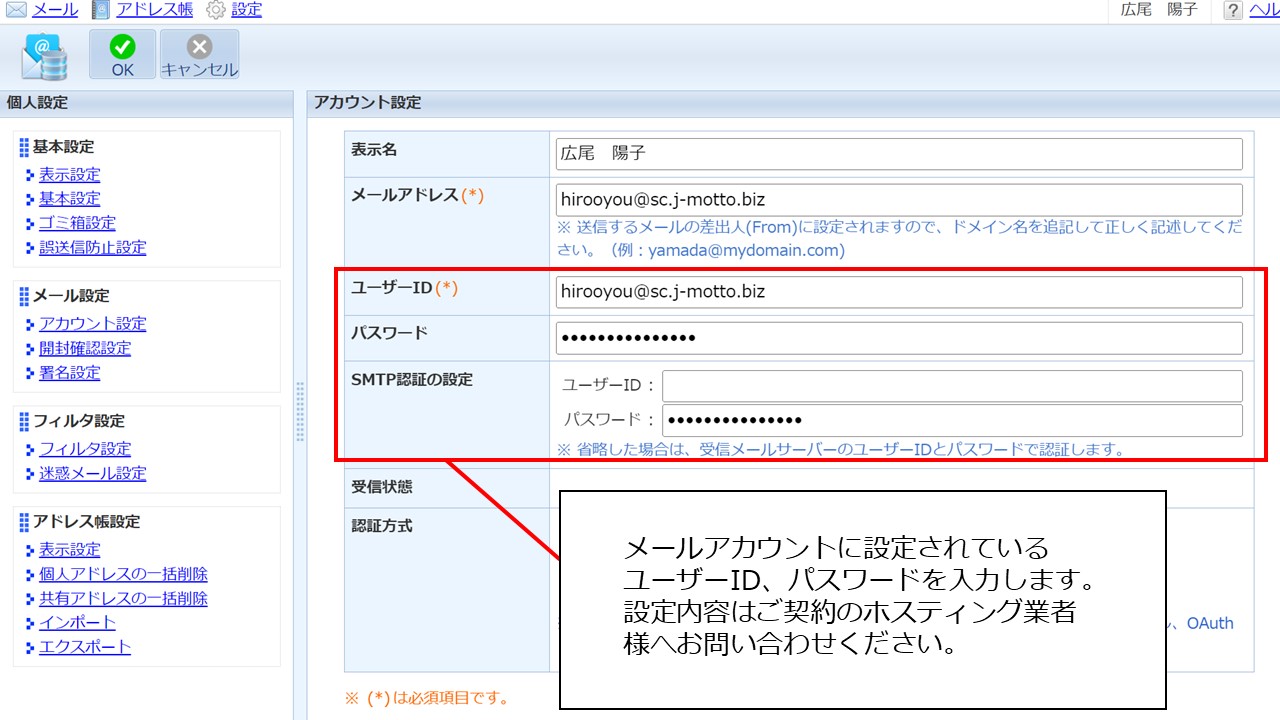Click the SMTP認証の設定 label
This screenshot has height=720, width=1280.
click(x=412, y=380)
